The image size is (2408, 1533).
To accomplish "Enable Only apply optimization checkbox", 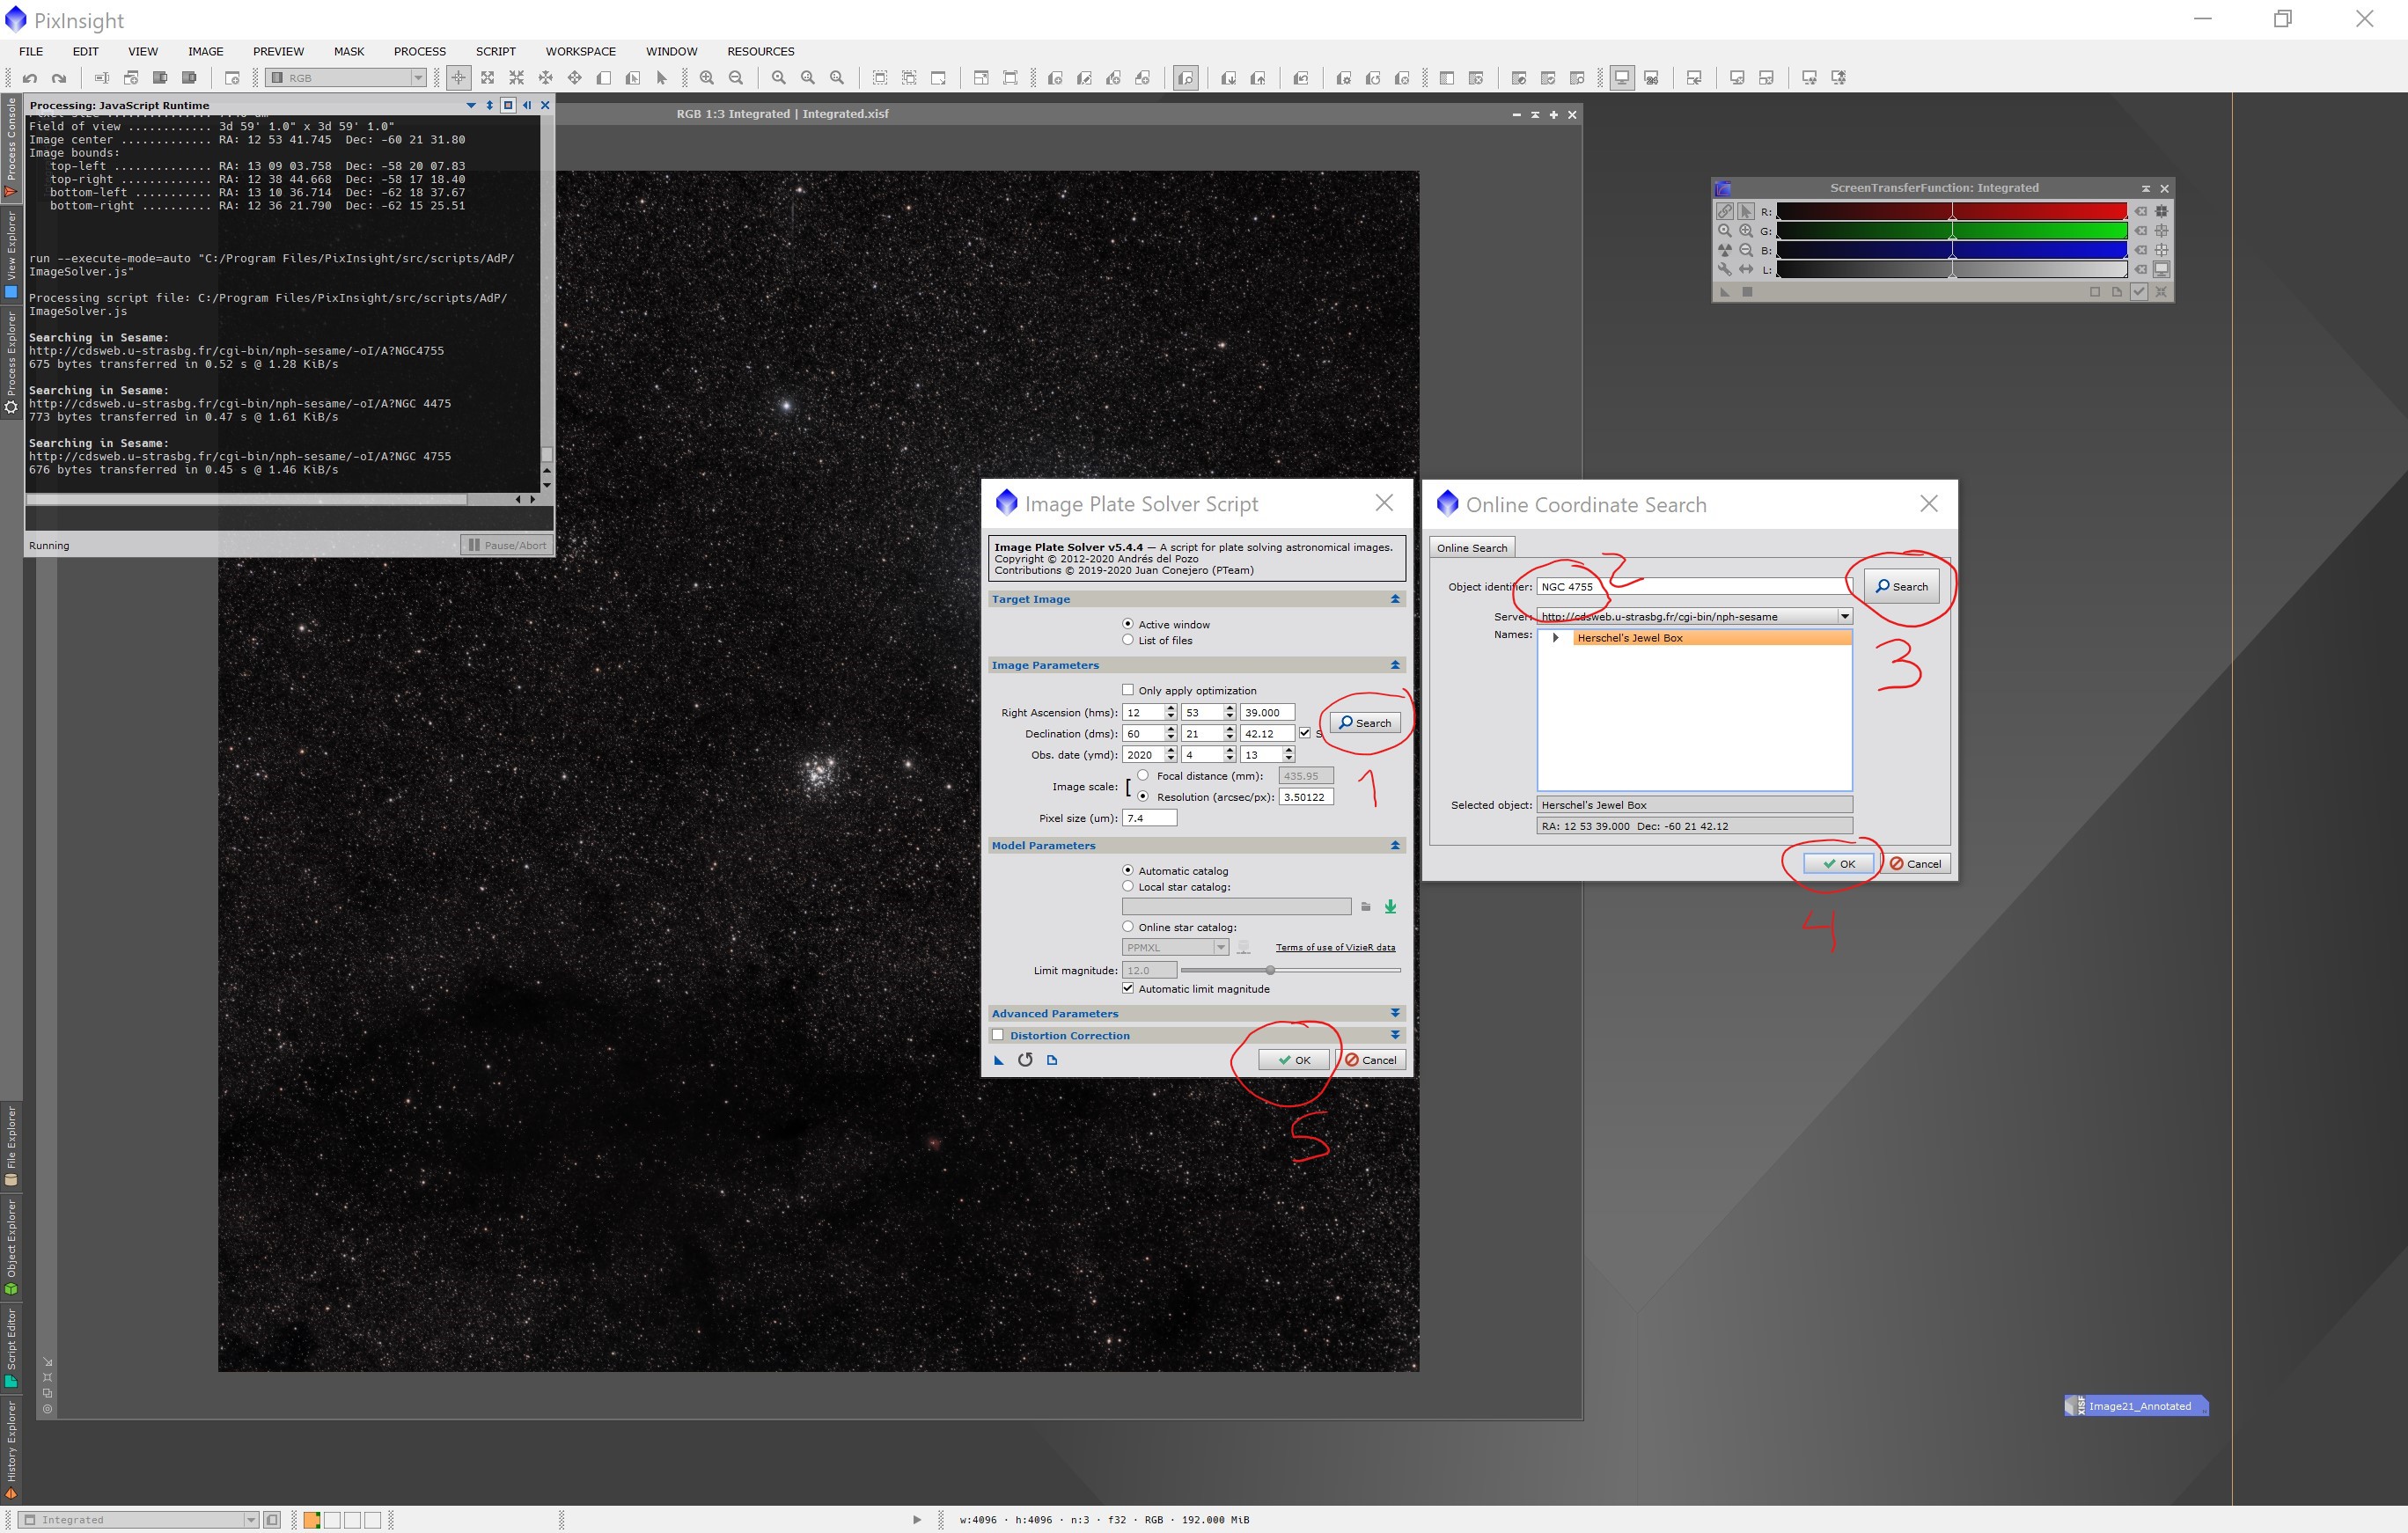I will click(1128, 690).
